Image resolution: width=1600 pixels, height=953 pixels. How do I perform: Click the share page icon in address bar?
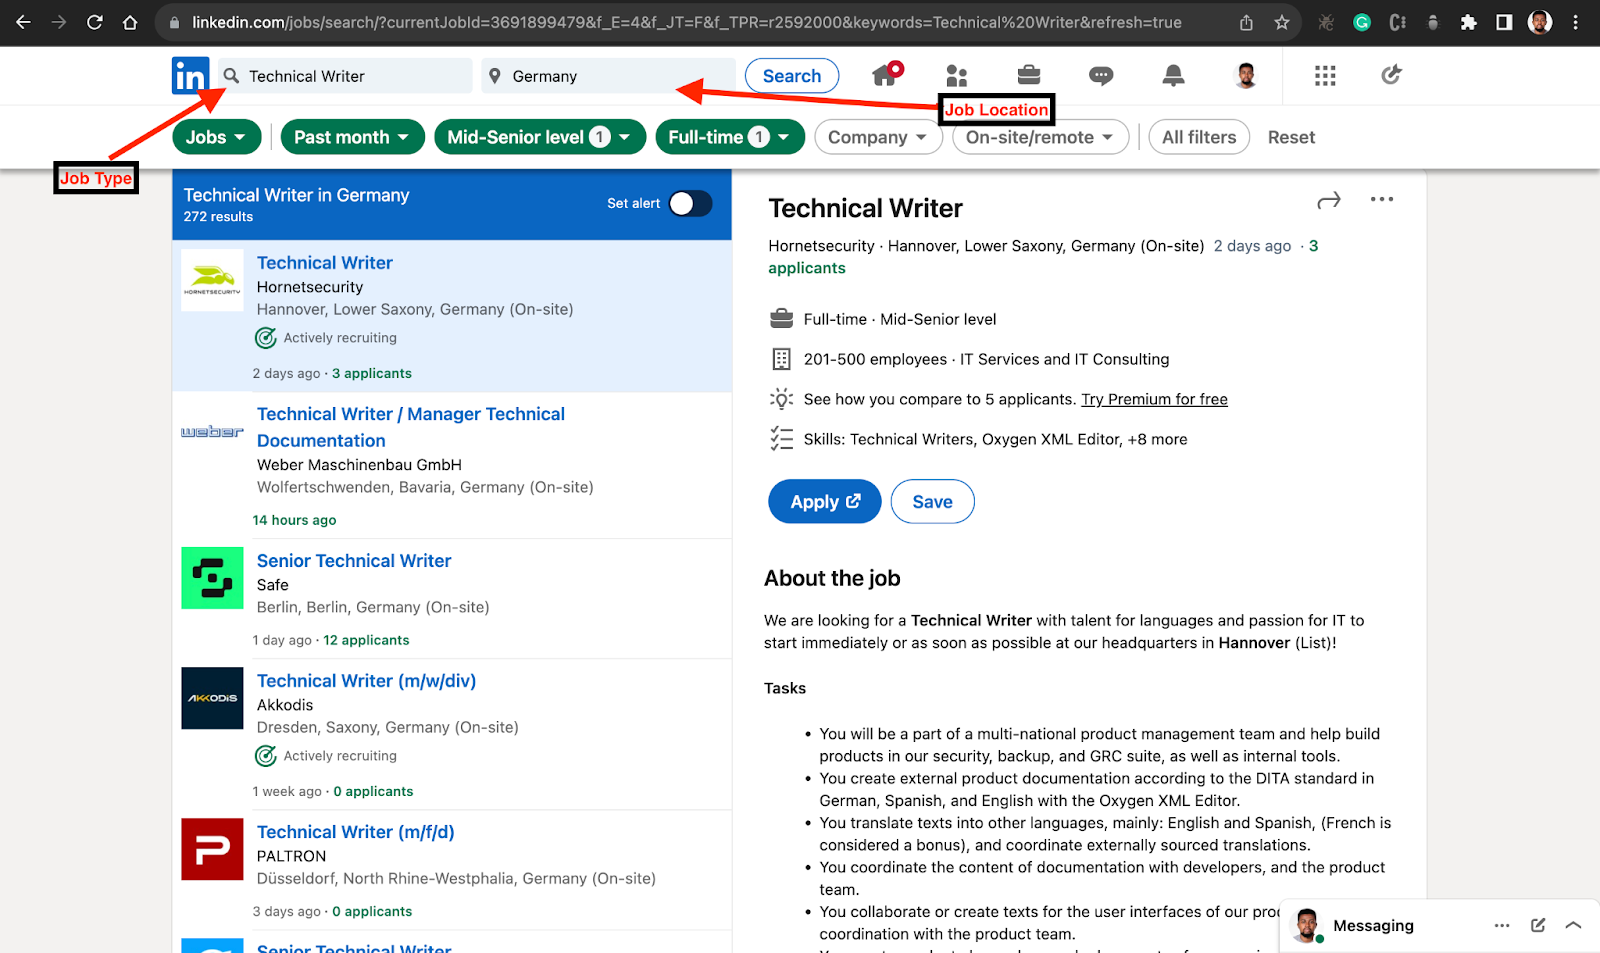[x=1246, y=22]
